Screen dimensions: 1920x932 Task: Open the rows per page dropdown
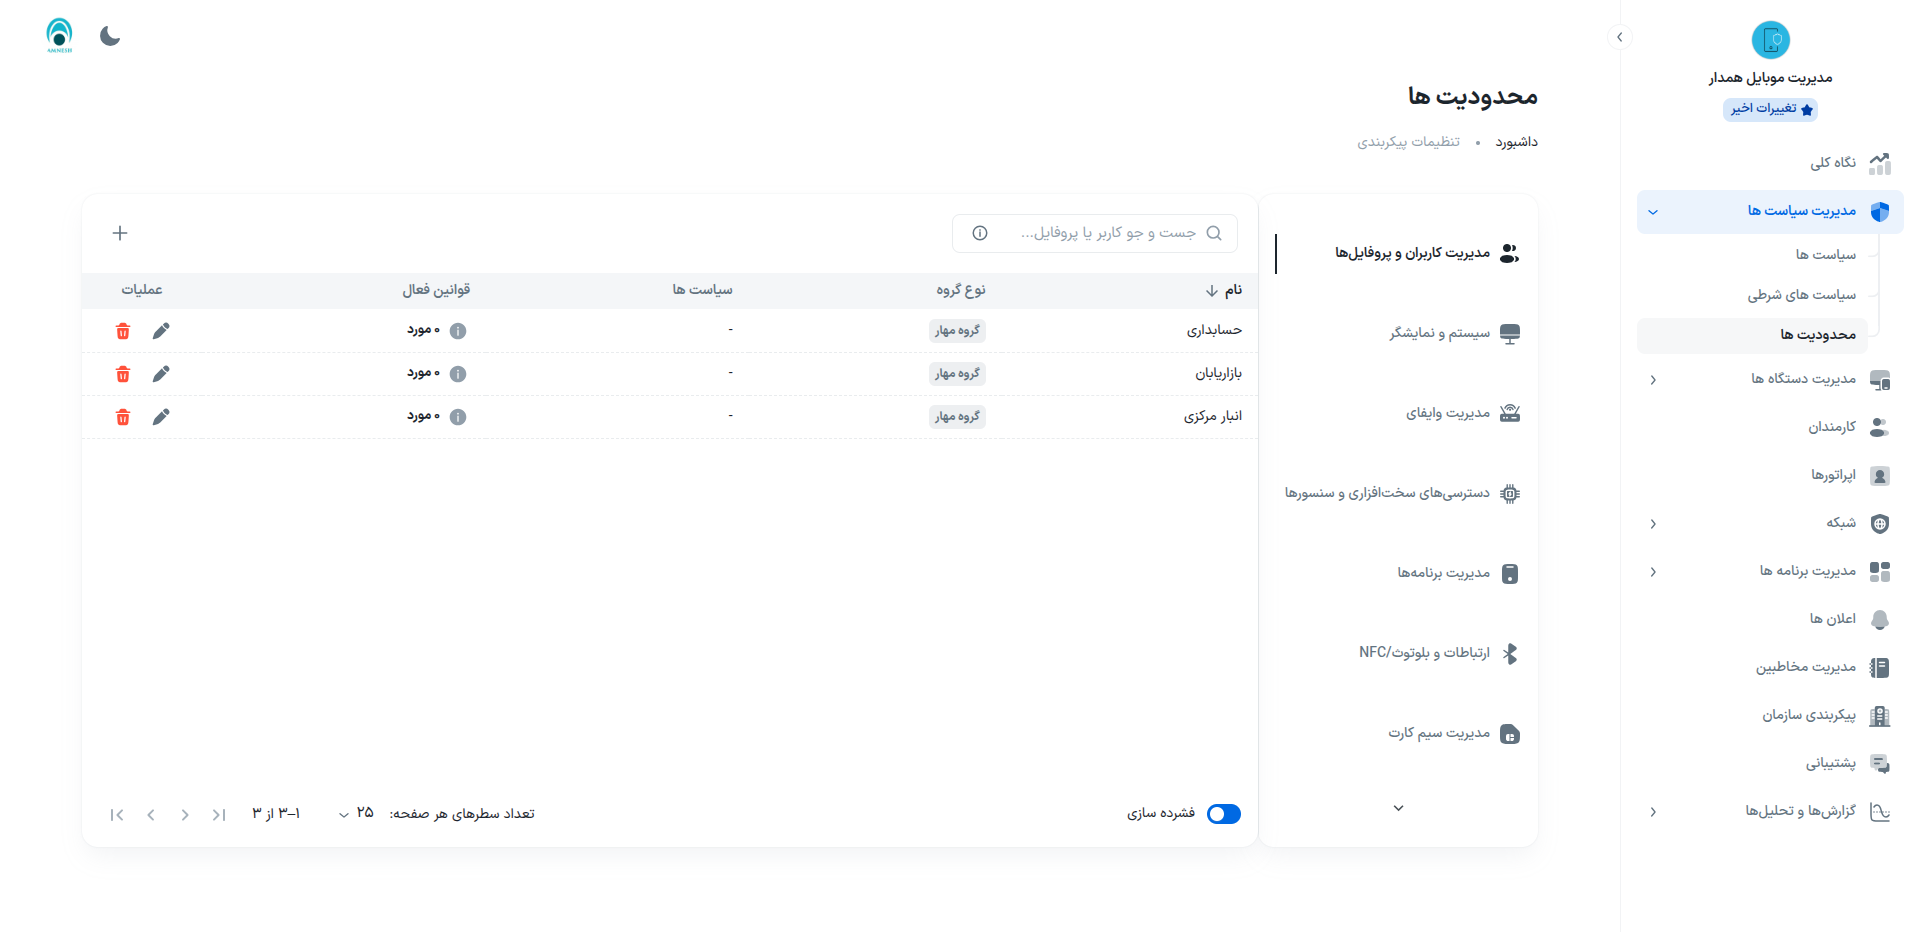click(x=355, y=814)
